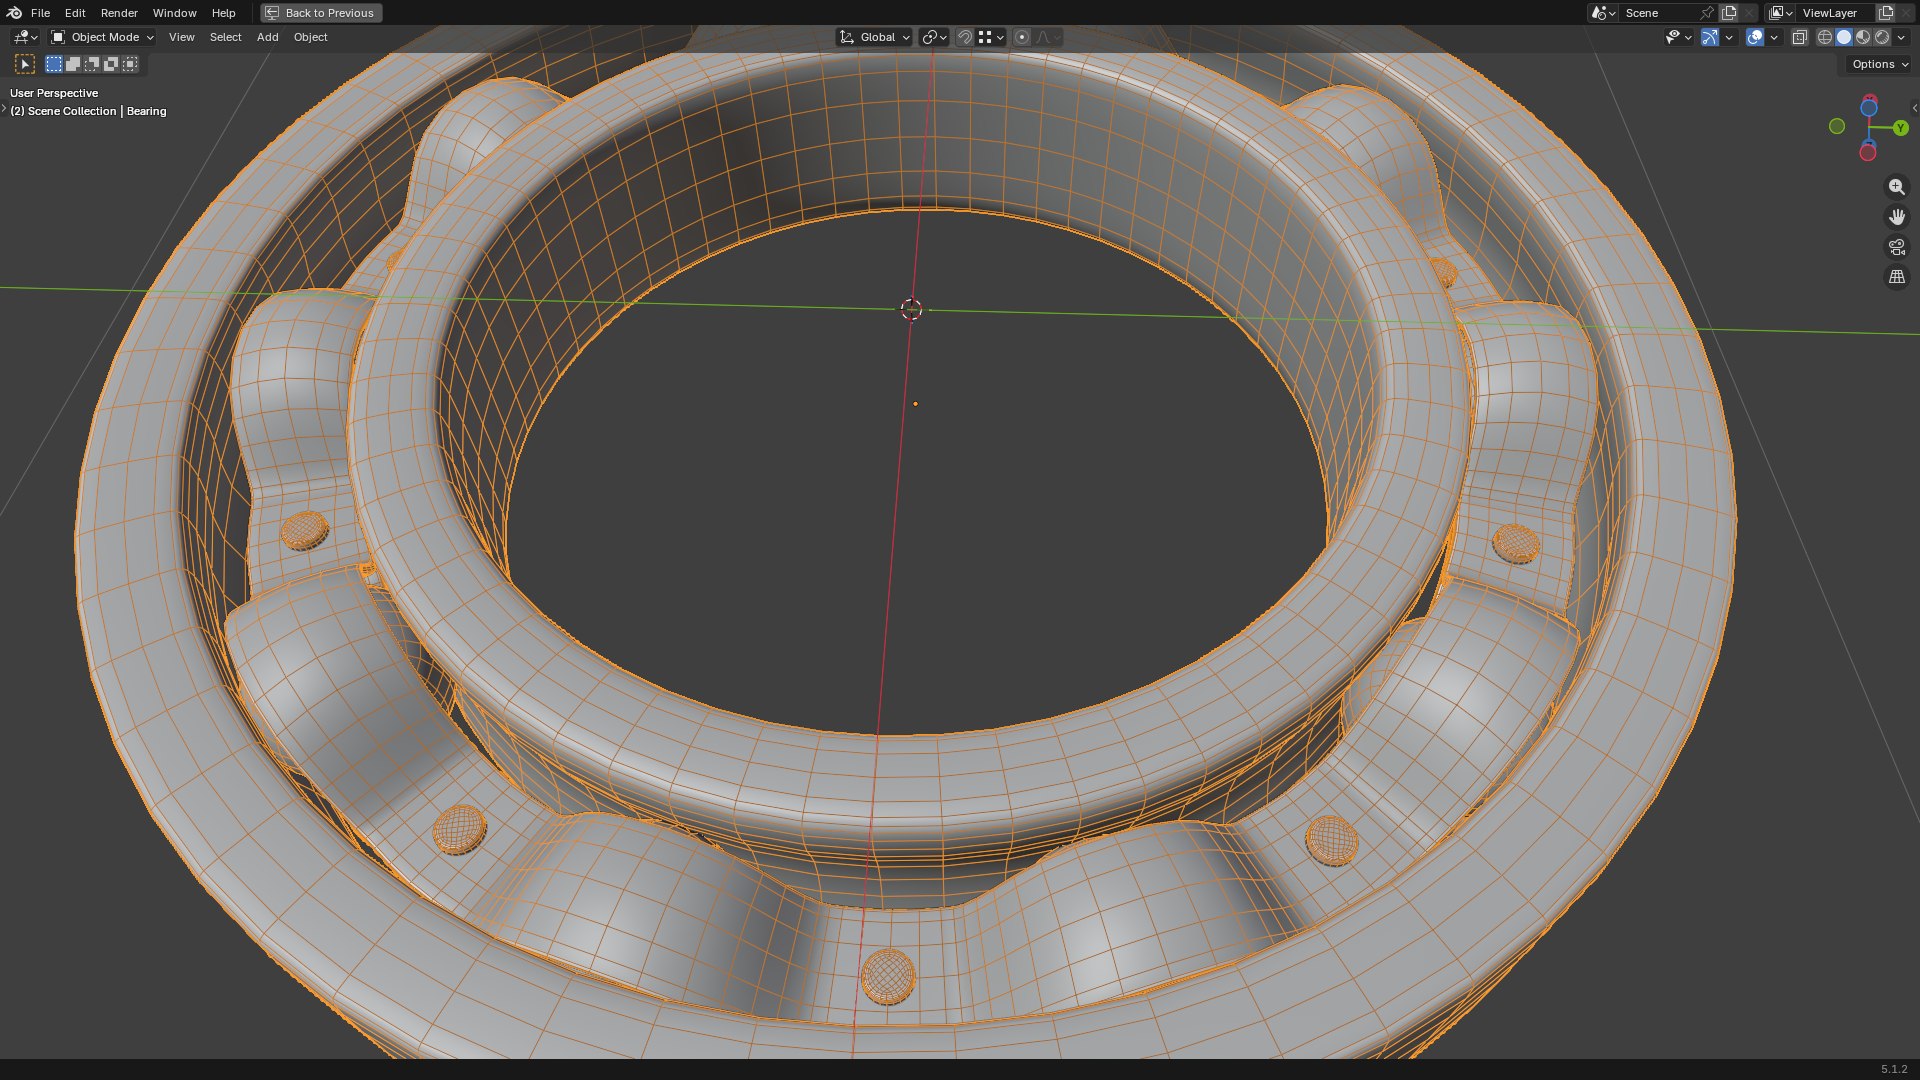Choose Extend selection mode icon

click(x=73, y=64)
